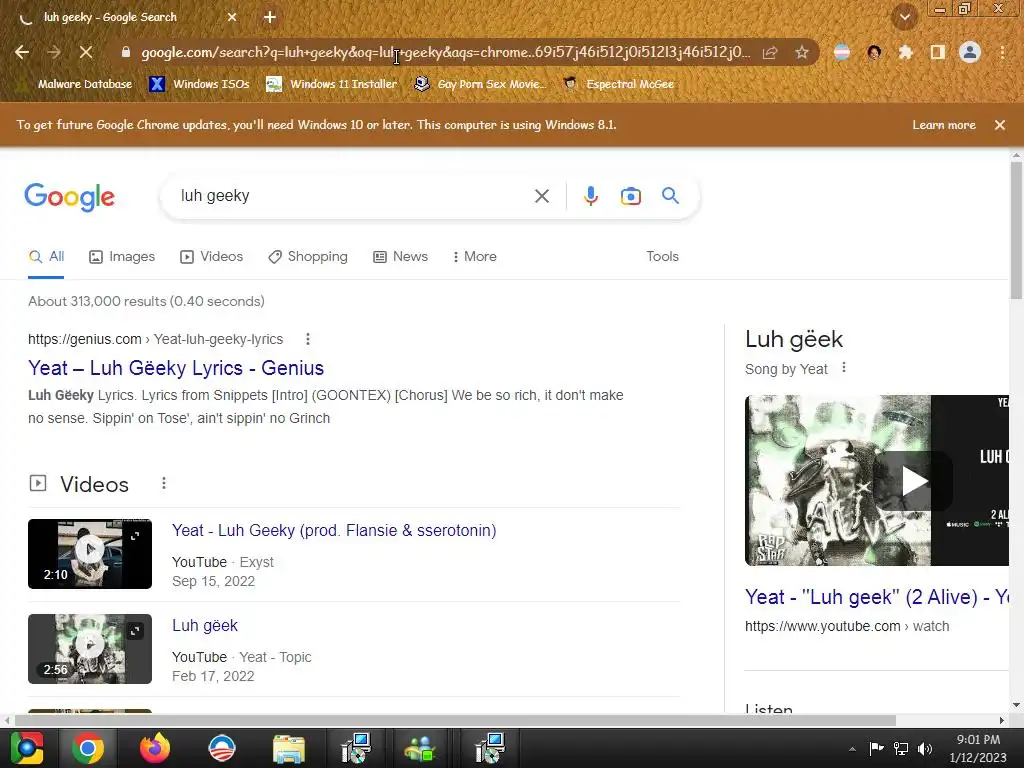
Task: Close the 'luh geeky - Google Search' tab
Action: click(x=232, y=17)
